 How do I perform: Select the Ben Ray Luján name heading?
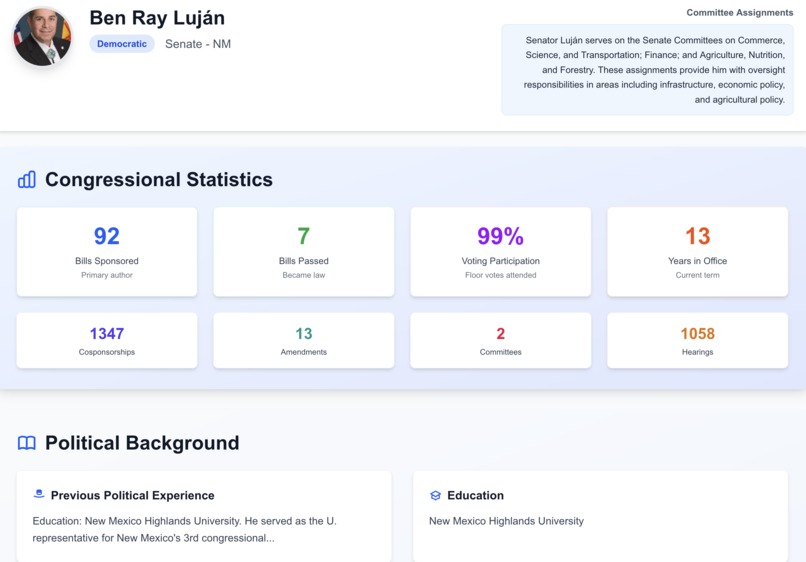157,18
